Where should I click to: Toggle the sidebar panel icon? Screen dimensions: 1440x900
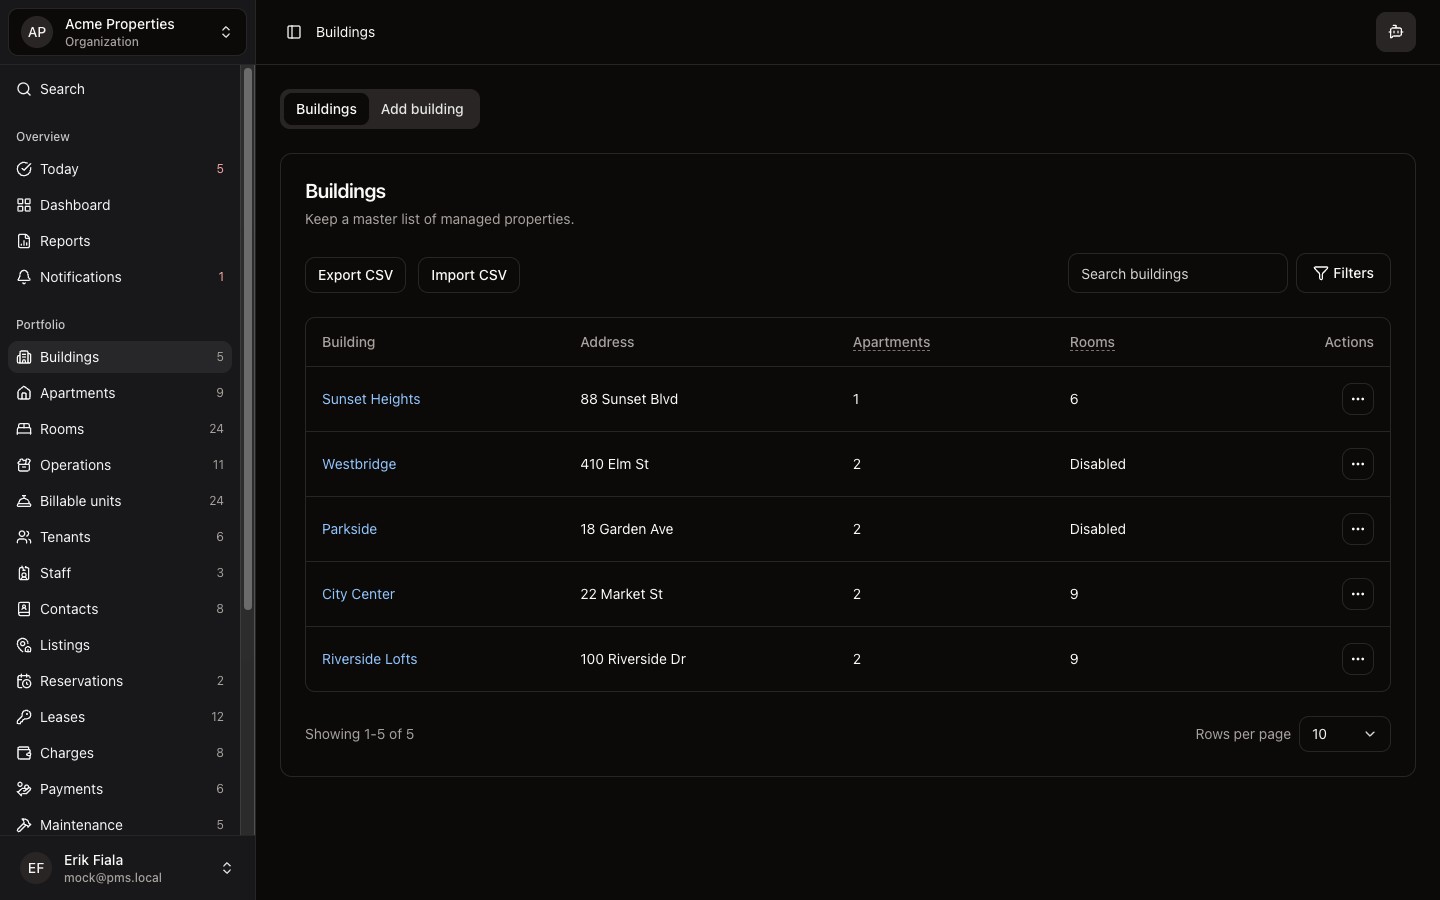click(x=294, y=32)
